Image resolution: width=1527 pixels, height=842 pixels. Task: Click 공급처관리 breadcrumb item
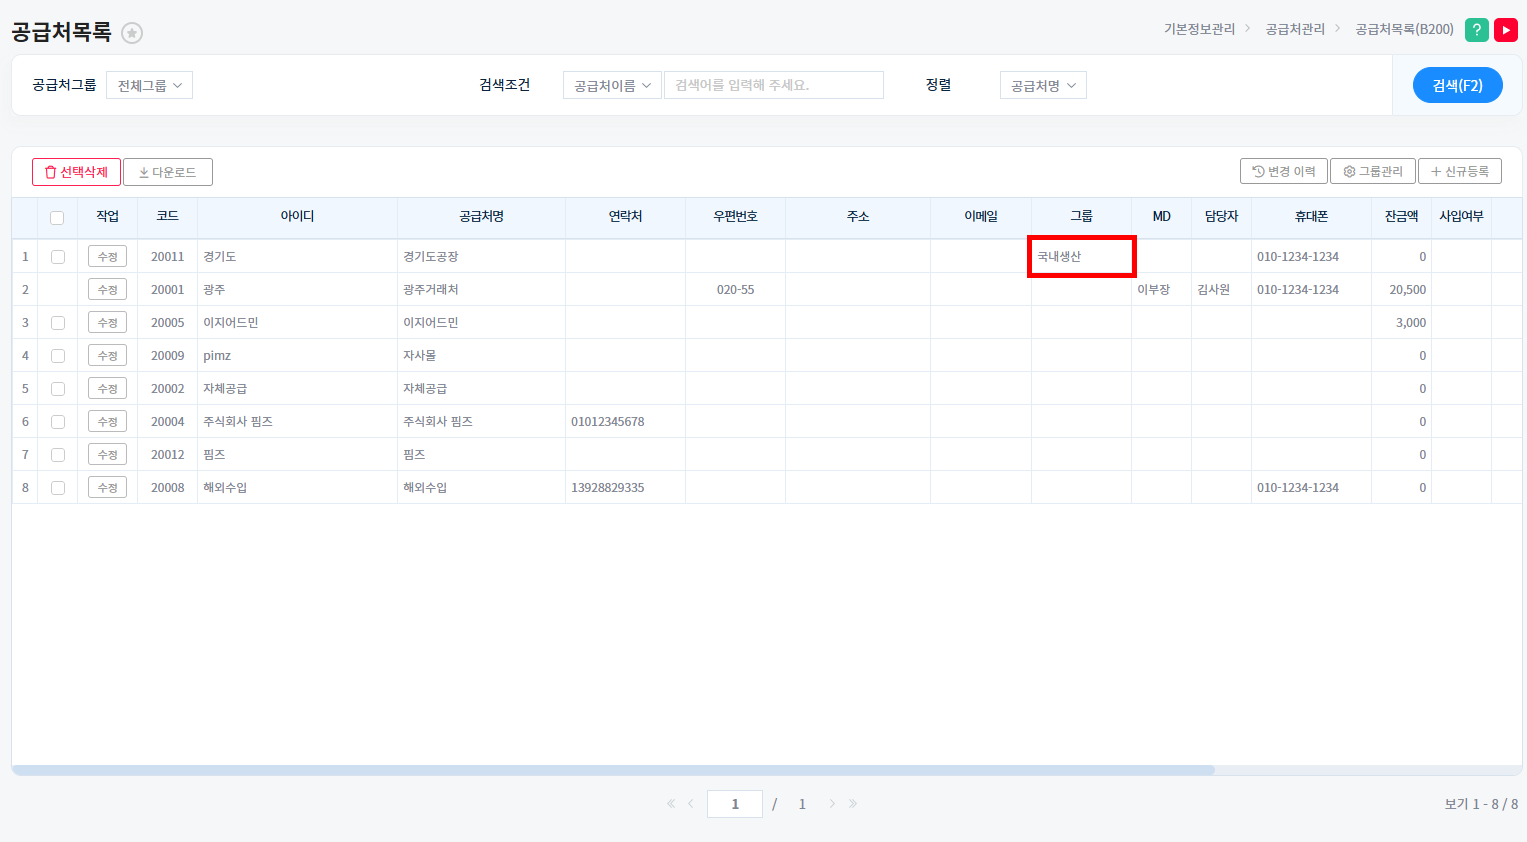pyautogui.click(x=1295, y=30)
